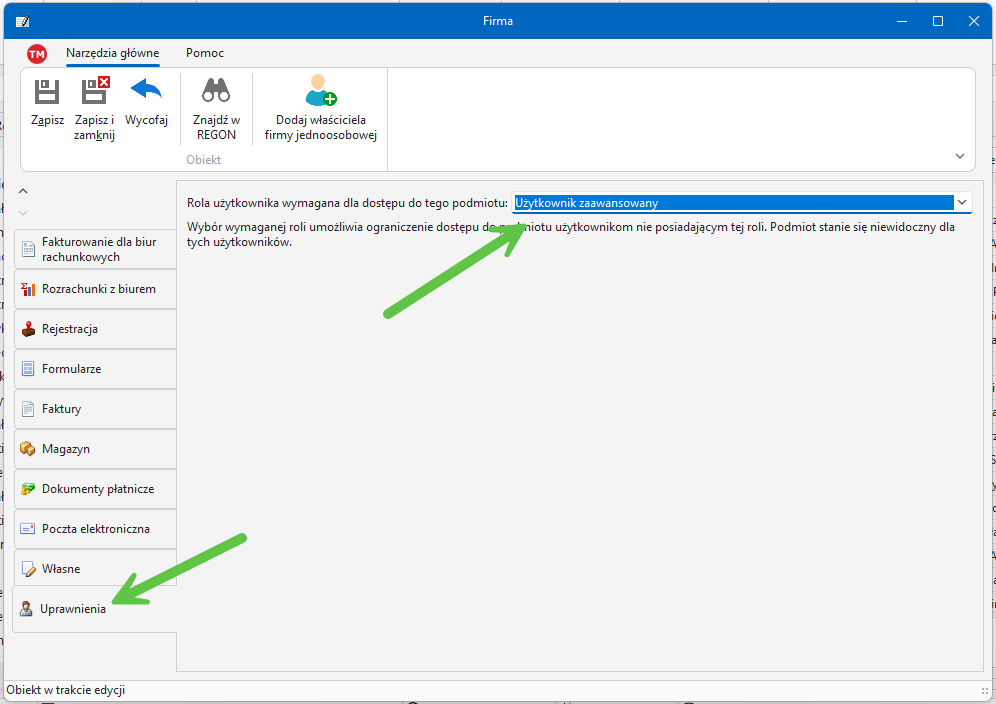
Task: Click Zapisz i zamknij icon
Action: point(94,93)
